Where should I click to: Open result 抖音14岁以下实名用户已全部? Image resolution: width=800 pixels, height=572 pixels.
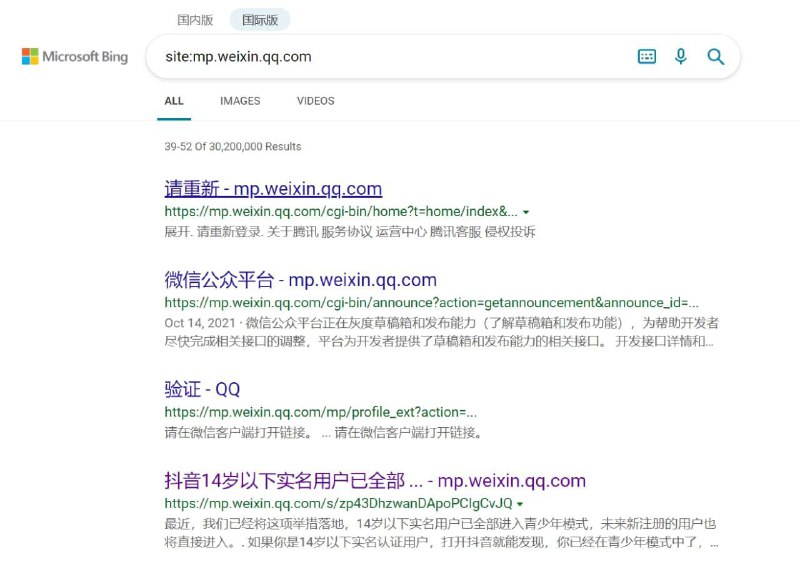coord(375,481)
